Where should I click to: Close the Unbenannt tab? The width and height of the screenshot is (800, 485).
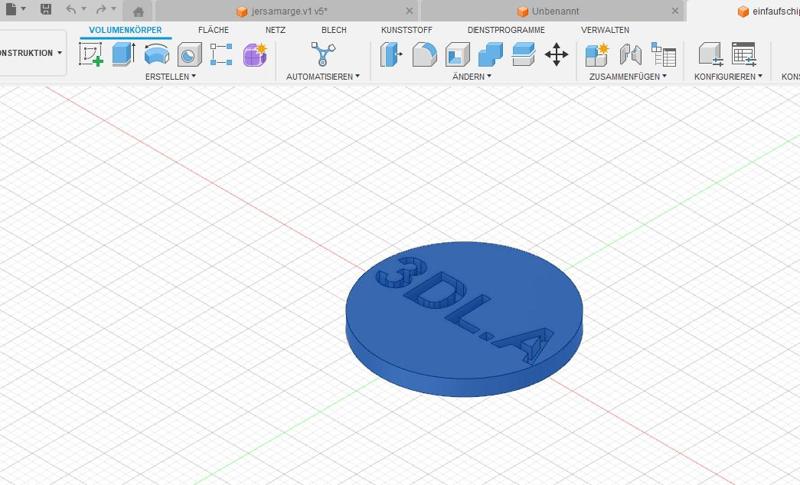coord(675,11)
